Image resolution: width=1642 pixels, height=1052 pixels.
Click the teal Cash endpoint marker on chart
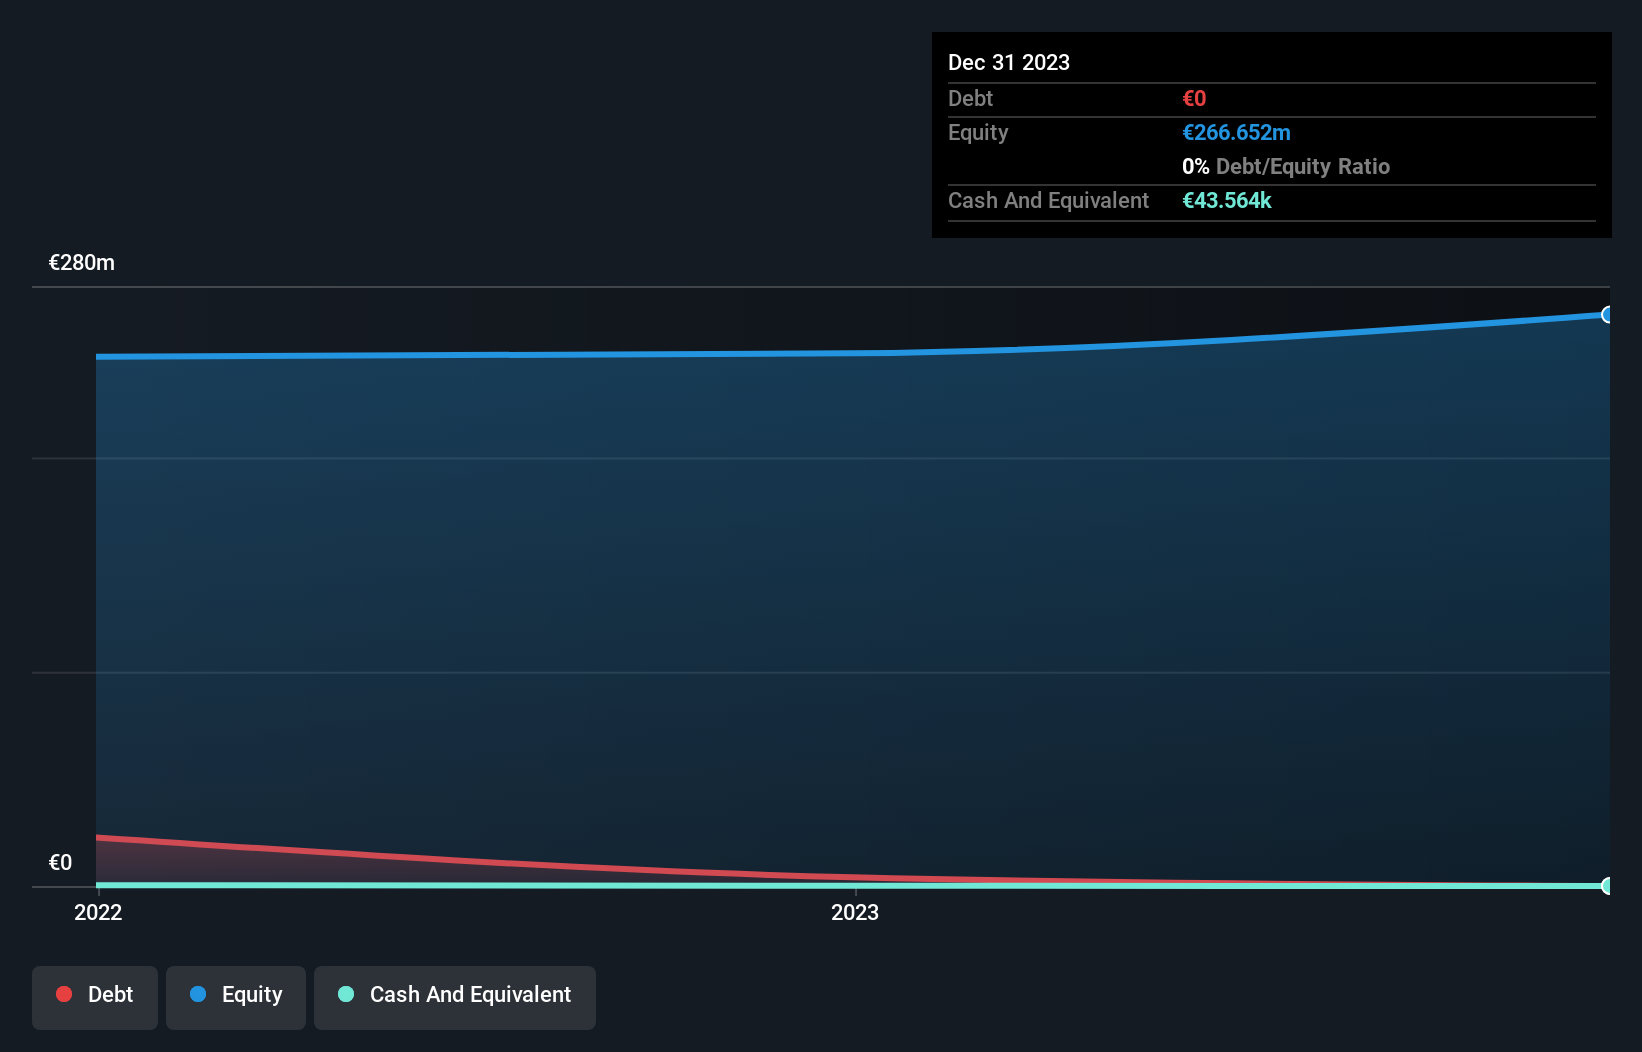point(1607,886)
